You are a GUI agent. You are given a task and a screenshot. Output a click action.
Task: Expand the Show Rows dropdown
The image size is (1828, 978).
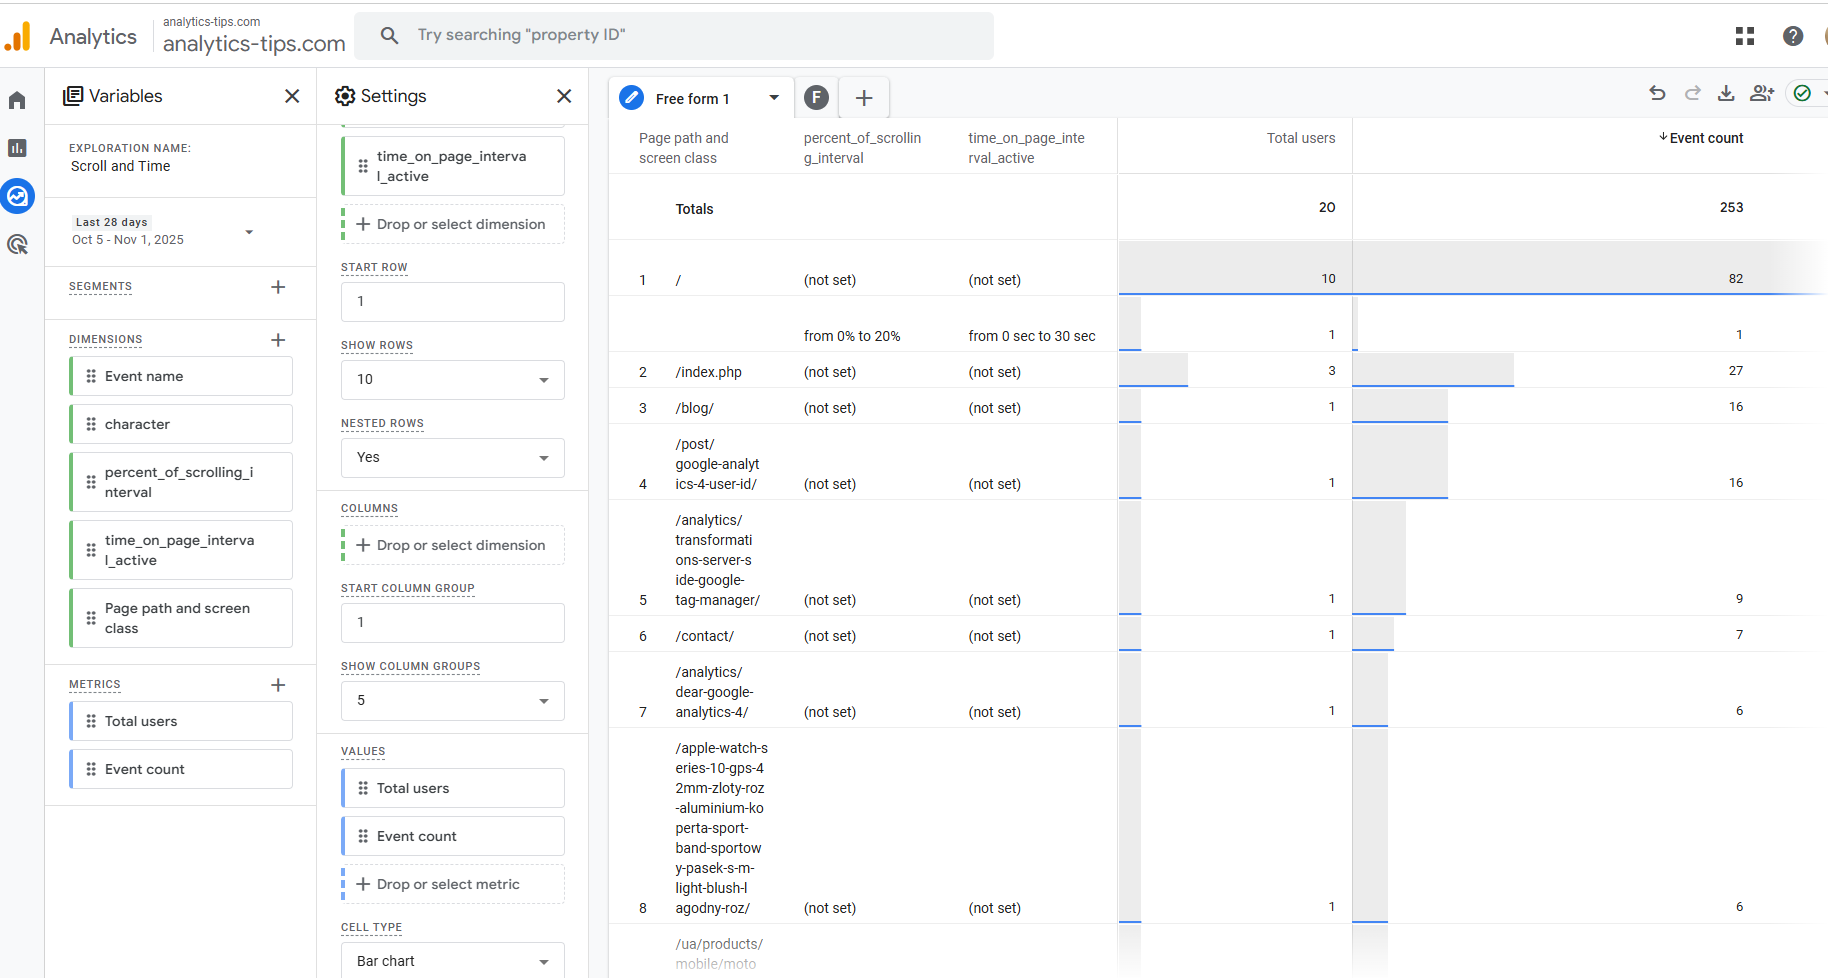click(453, 380)
